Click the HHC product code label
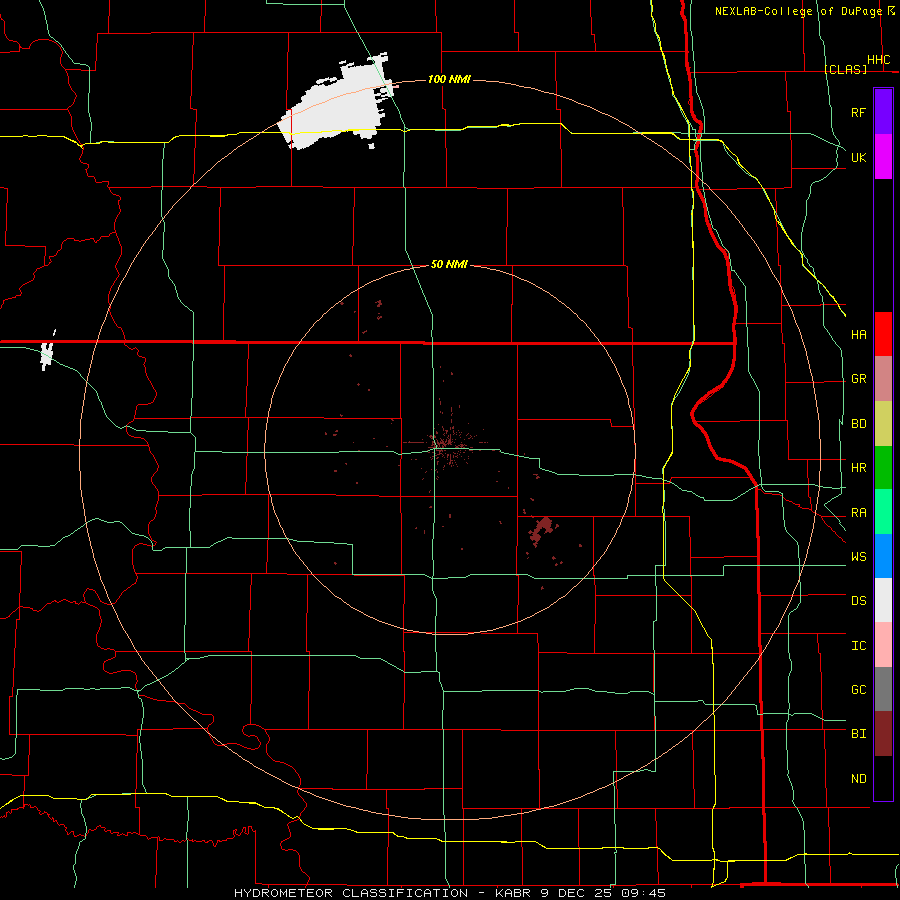Screen dimensions: 900x900 point(879,60)
